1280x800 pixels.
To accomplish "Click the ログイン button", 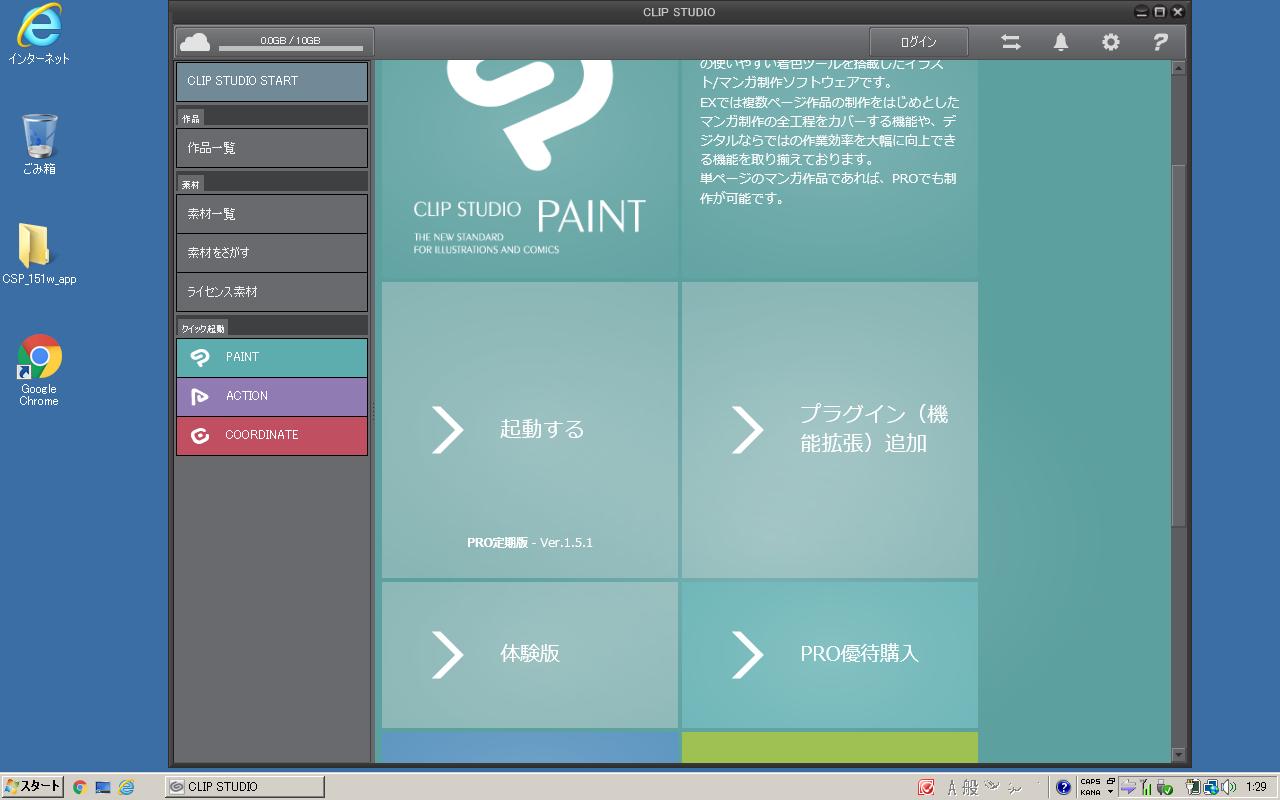I will click(x=918, y=42).
